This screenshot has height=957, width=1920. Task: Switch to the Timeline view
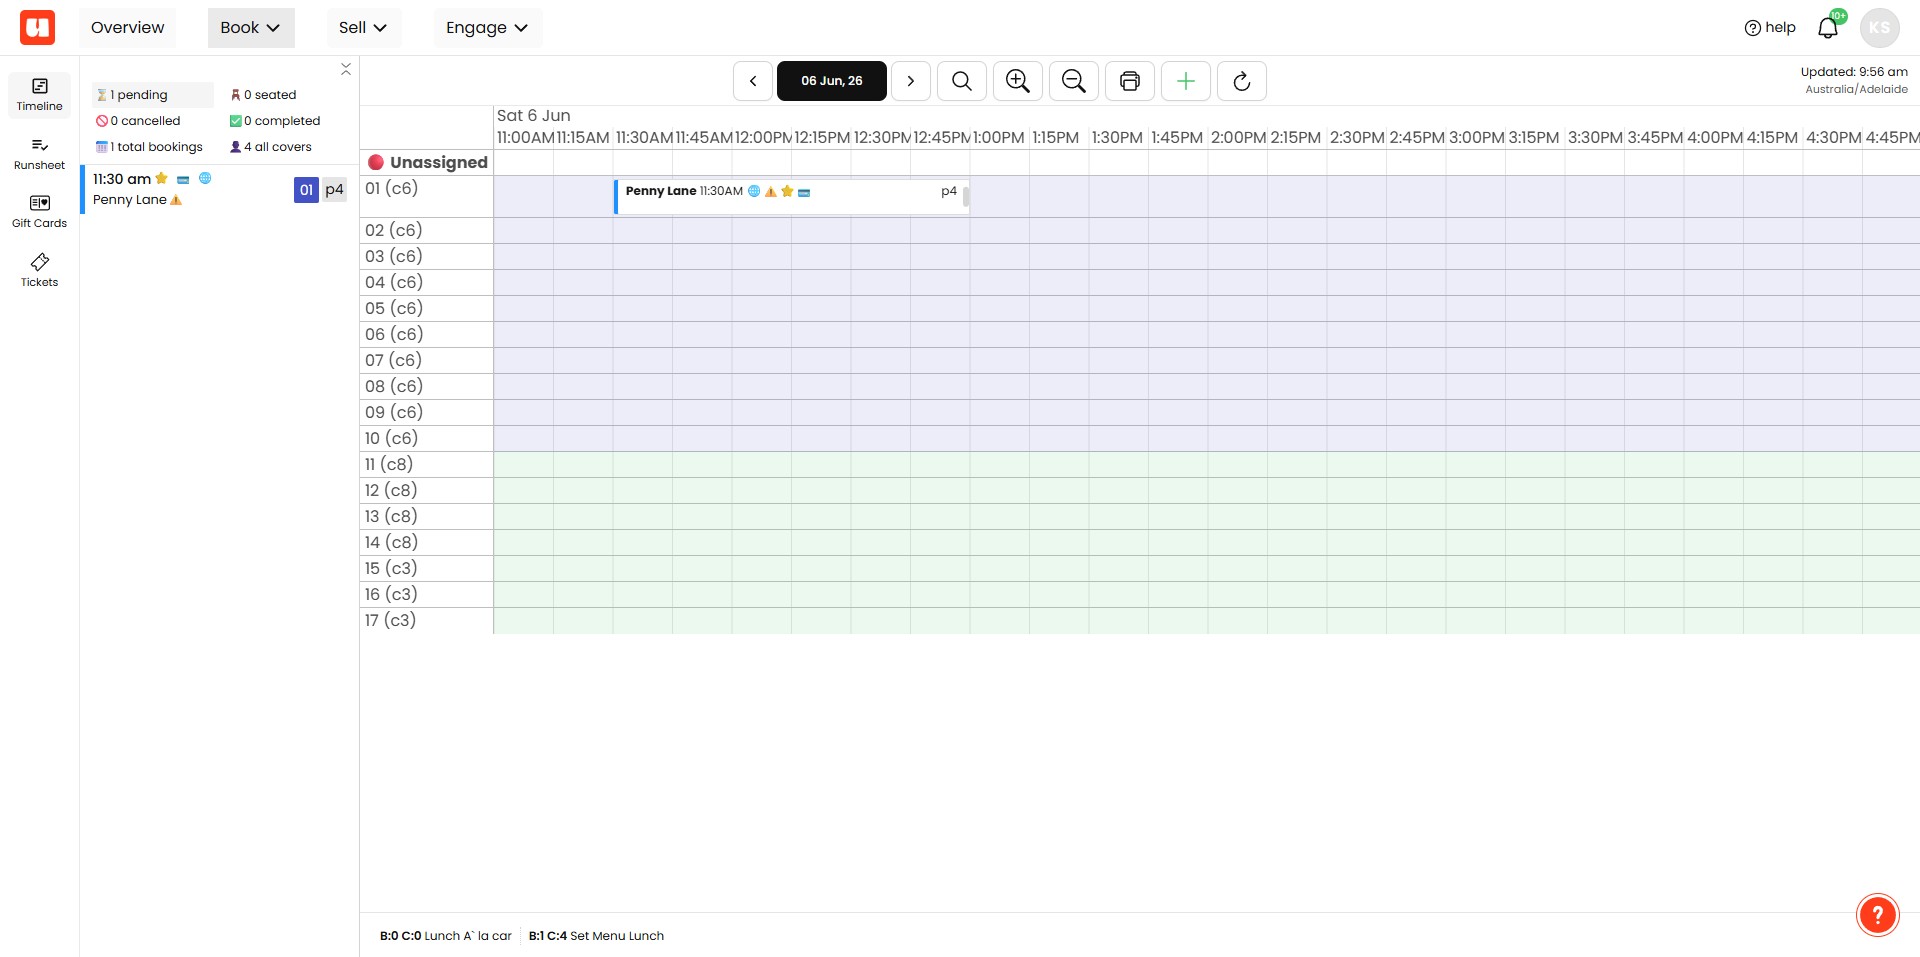point(39,95)
